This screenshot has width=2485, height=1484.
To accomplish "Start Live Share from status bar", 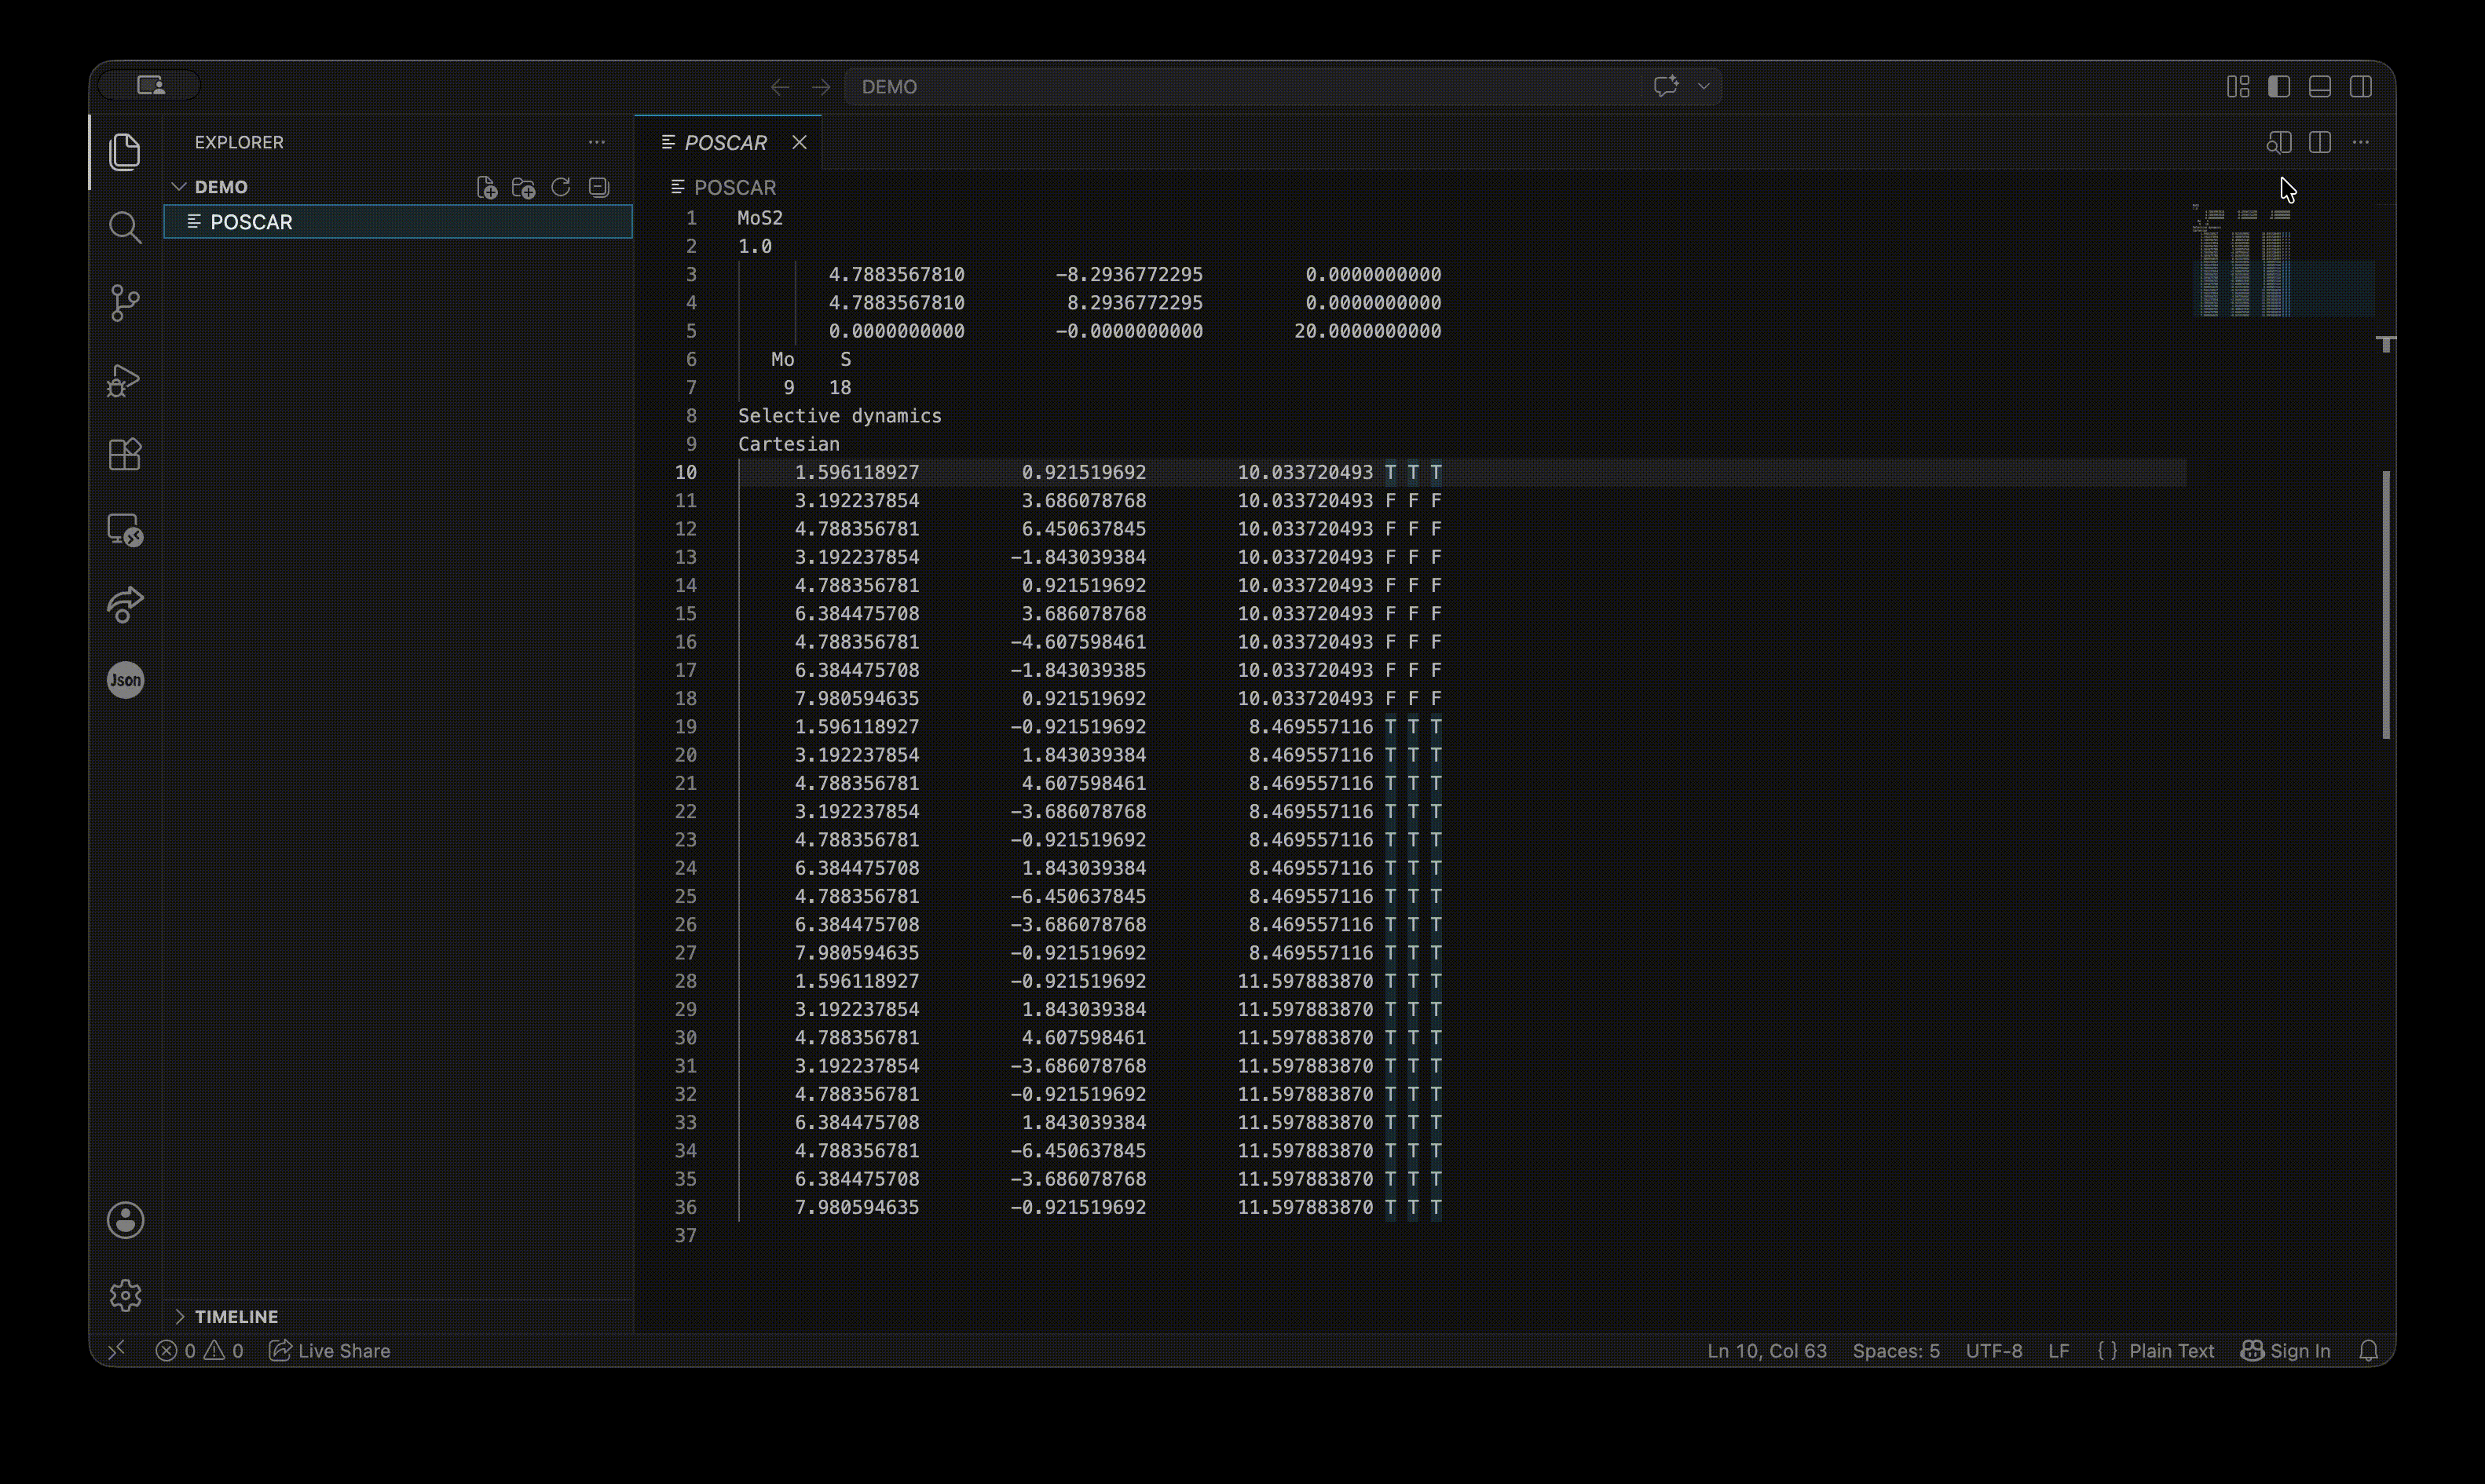I will pyautogui.click(x=330, y=1351).
